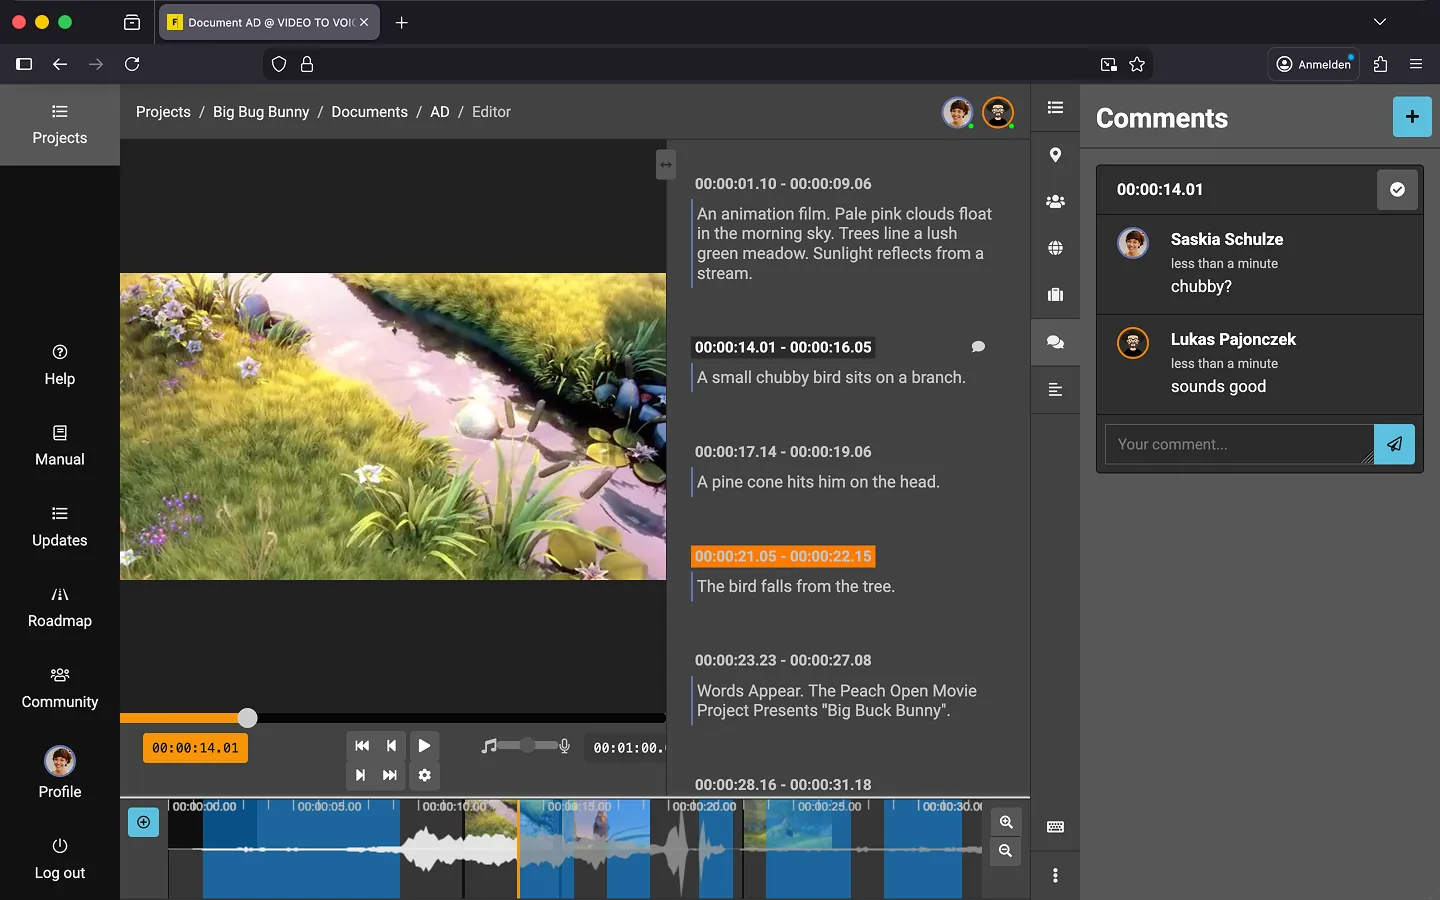Open the location marker panel in sidebar
Viewport: 1440px width, 900px height.
point(1055,155)
